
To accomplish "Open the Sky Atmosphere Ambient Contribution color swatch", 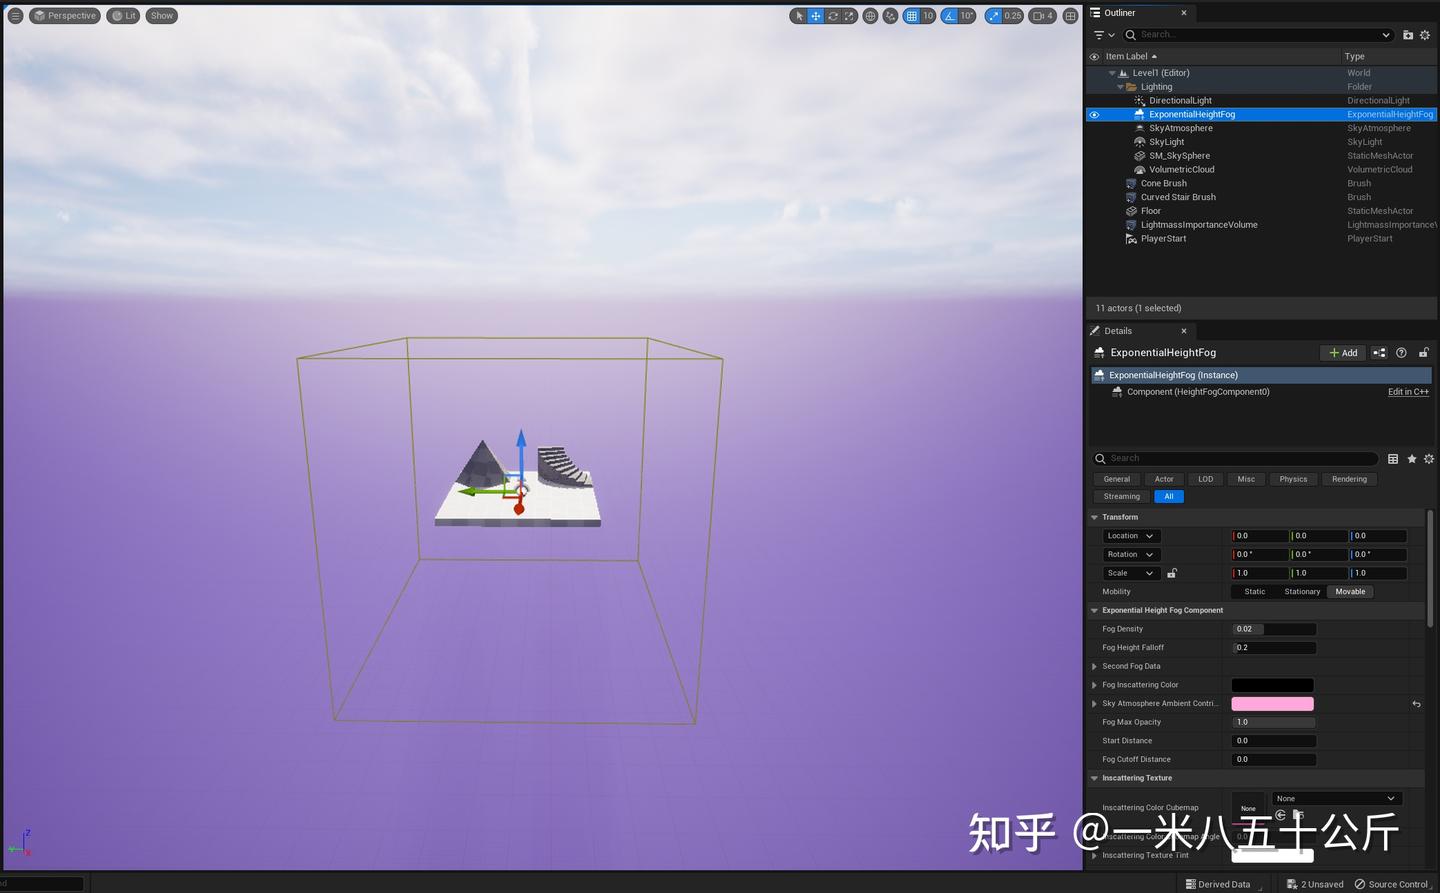I will [x=1272, y=703].
